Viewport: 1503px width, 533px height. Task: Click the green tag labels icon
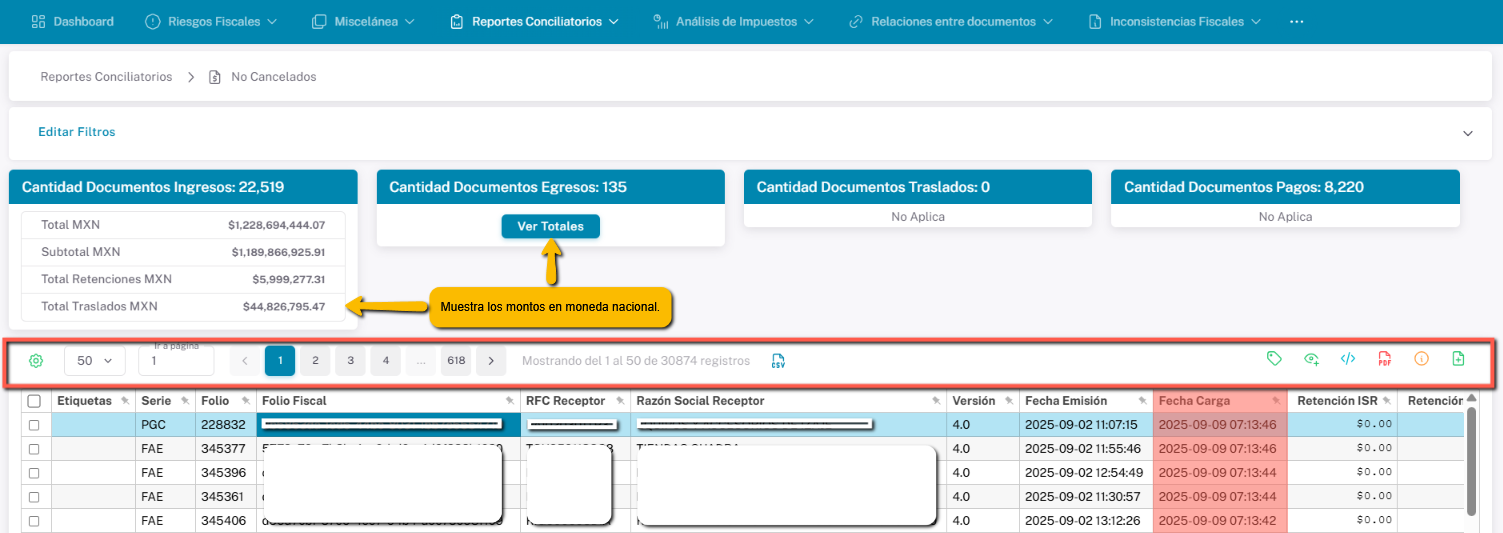point(1274,359)
